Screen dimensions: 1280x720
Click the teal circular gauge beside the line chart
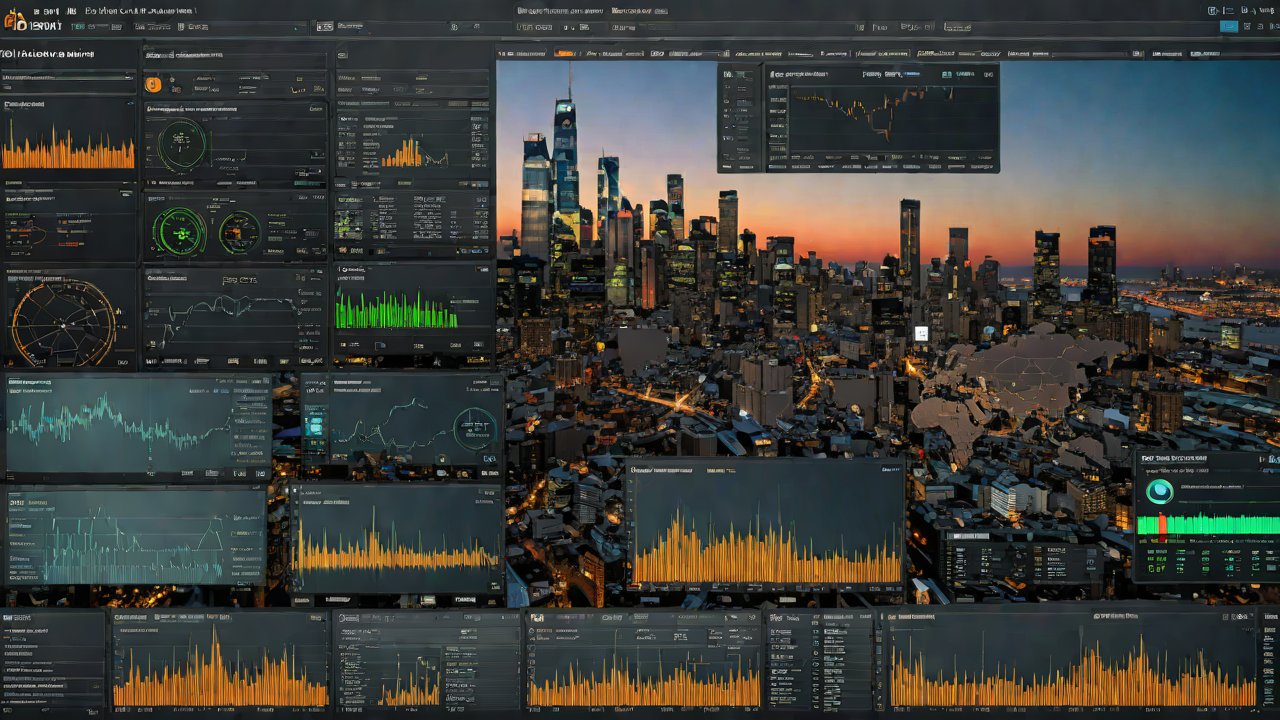[x=475, y=429]
